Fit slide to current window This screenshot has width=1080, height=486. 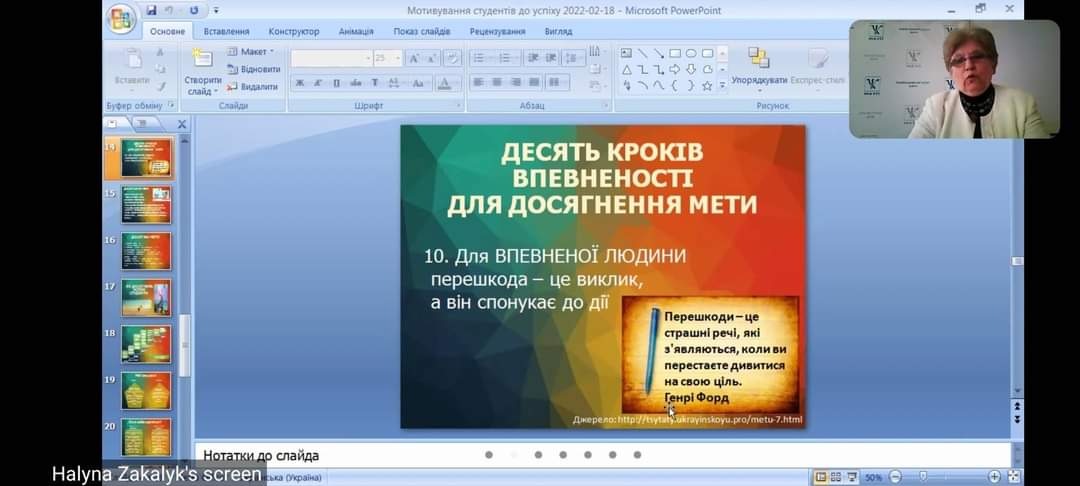click(x=1014, y=478)
